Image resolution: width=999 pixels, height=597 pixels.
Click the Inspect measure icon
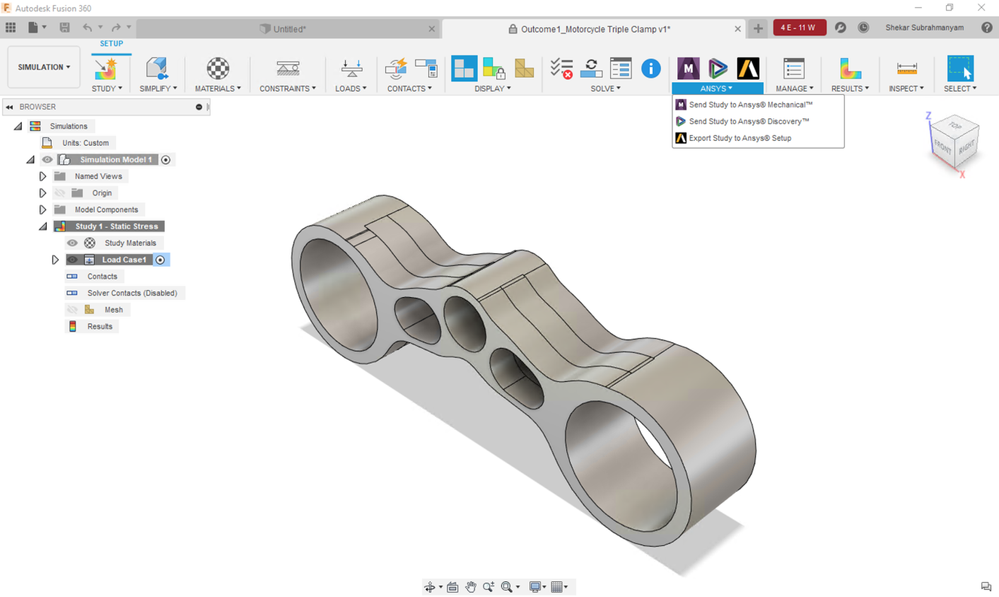point(906,68)
